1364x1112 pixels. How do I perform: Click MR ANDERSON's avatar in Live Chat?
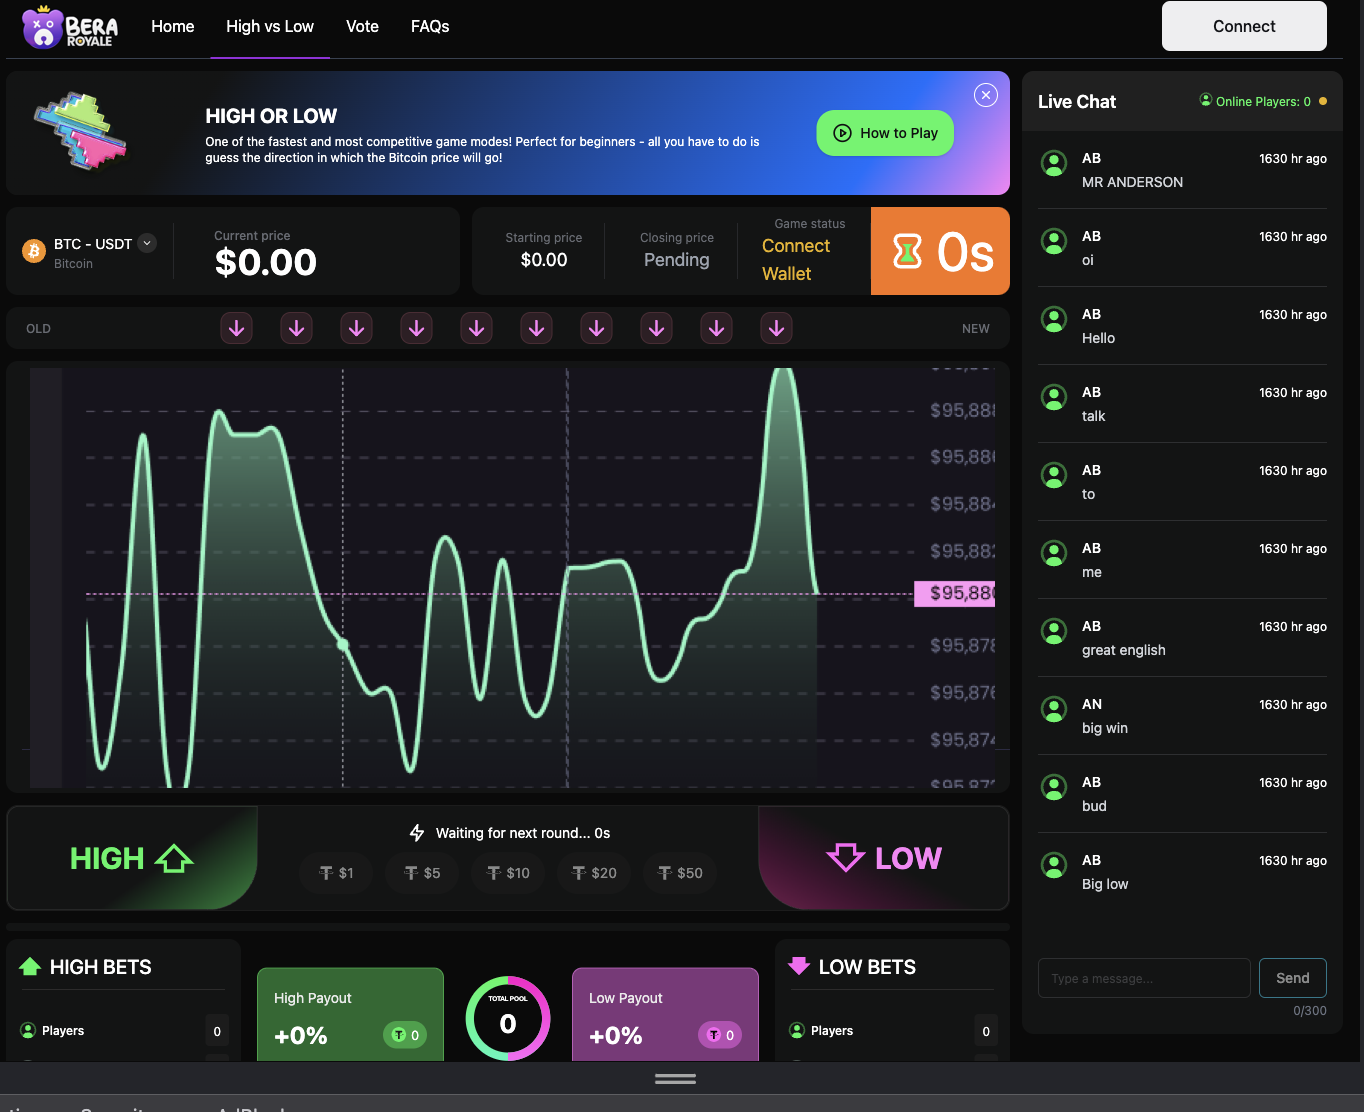1054,164
